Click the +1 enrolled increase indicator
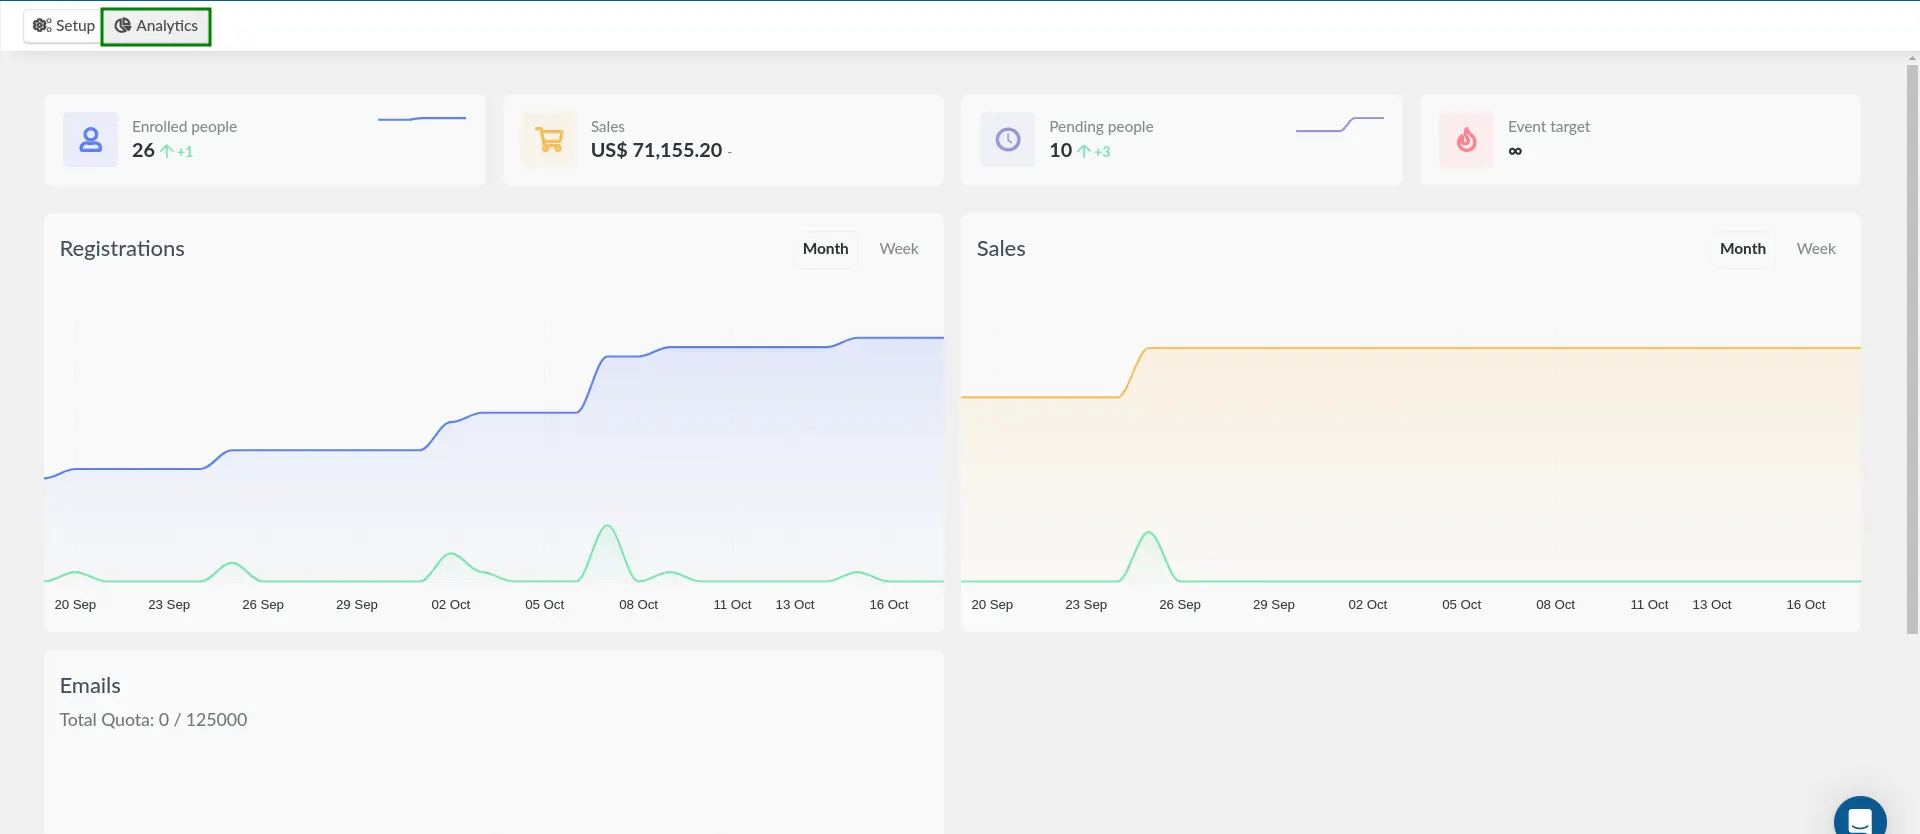This screenshot has width=1920, height=834. (177, 152)
